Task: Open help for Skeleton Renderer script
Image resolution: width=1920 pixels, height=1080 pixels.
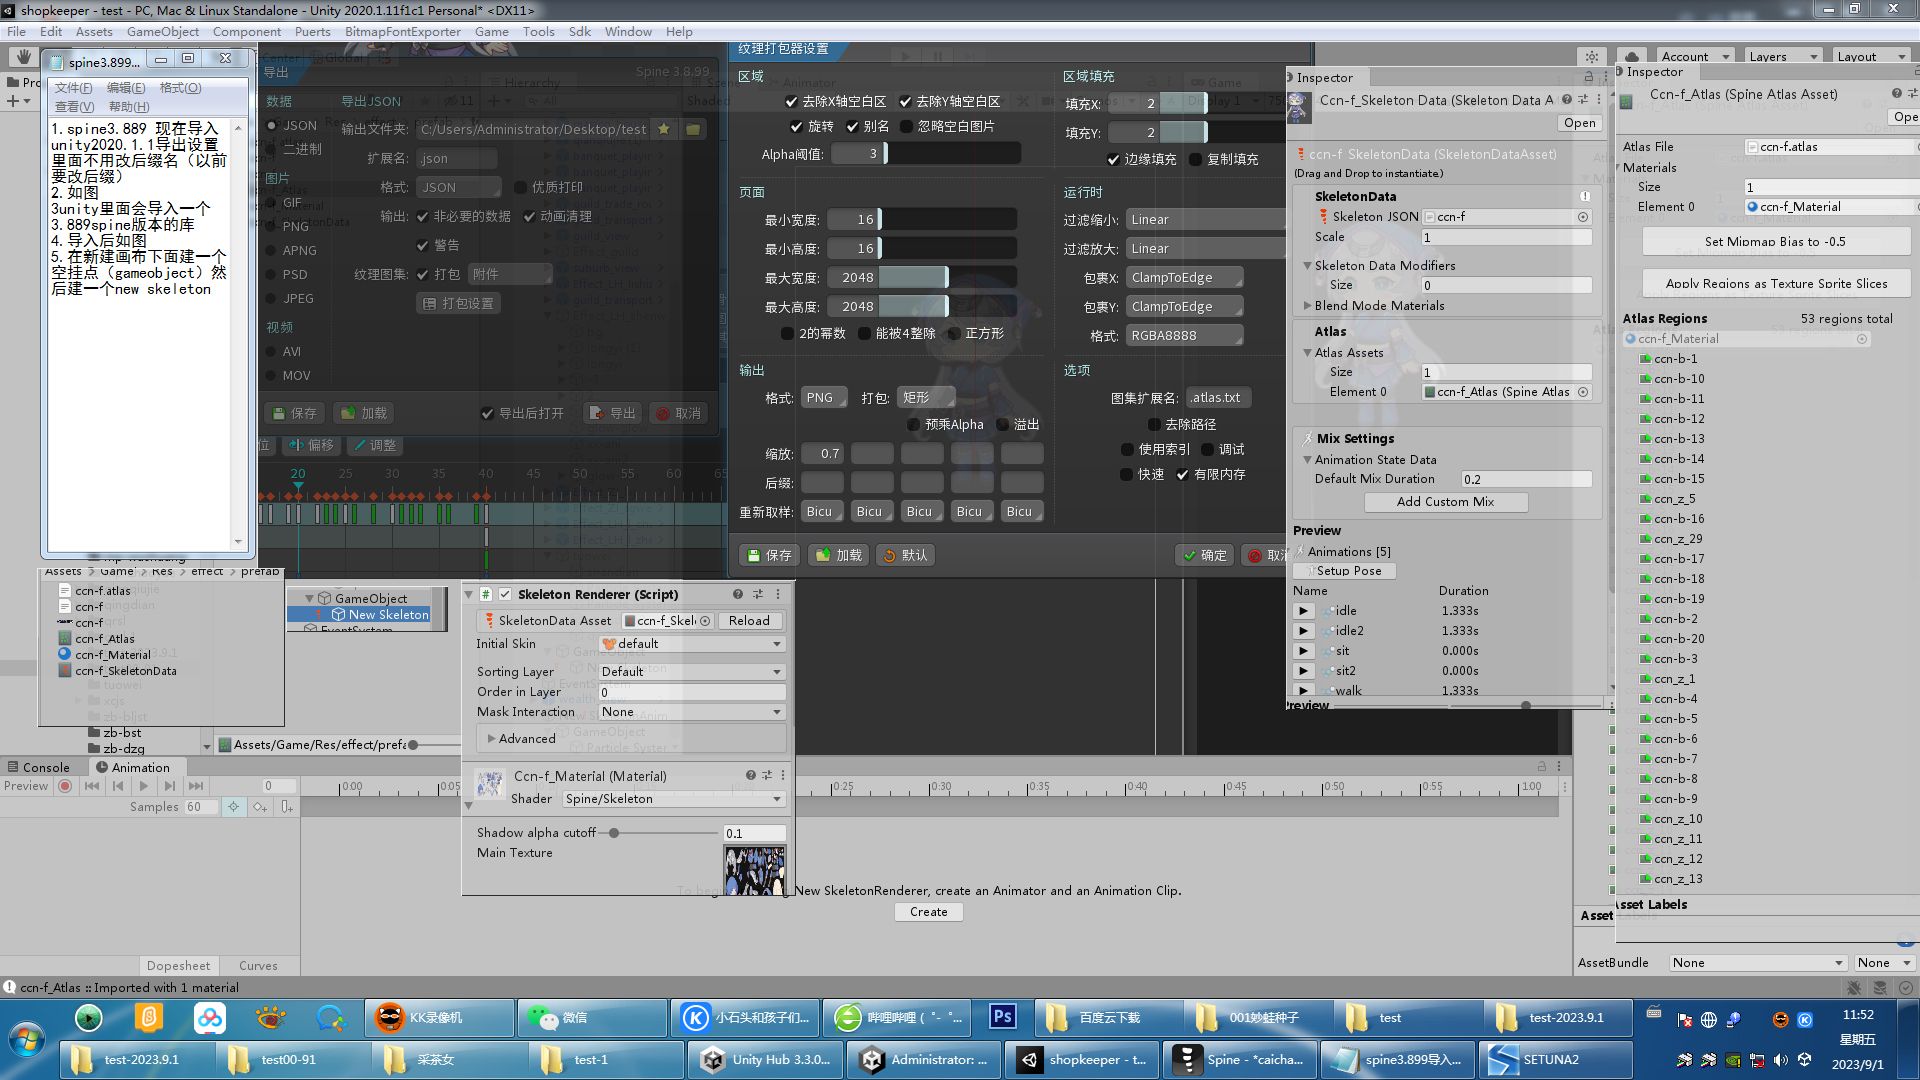Action: point(738,594)
